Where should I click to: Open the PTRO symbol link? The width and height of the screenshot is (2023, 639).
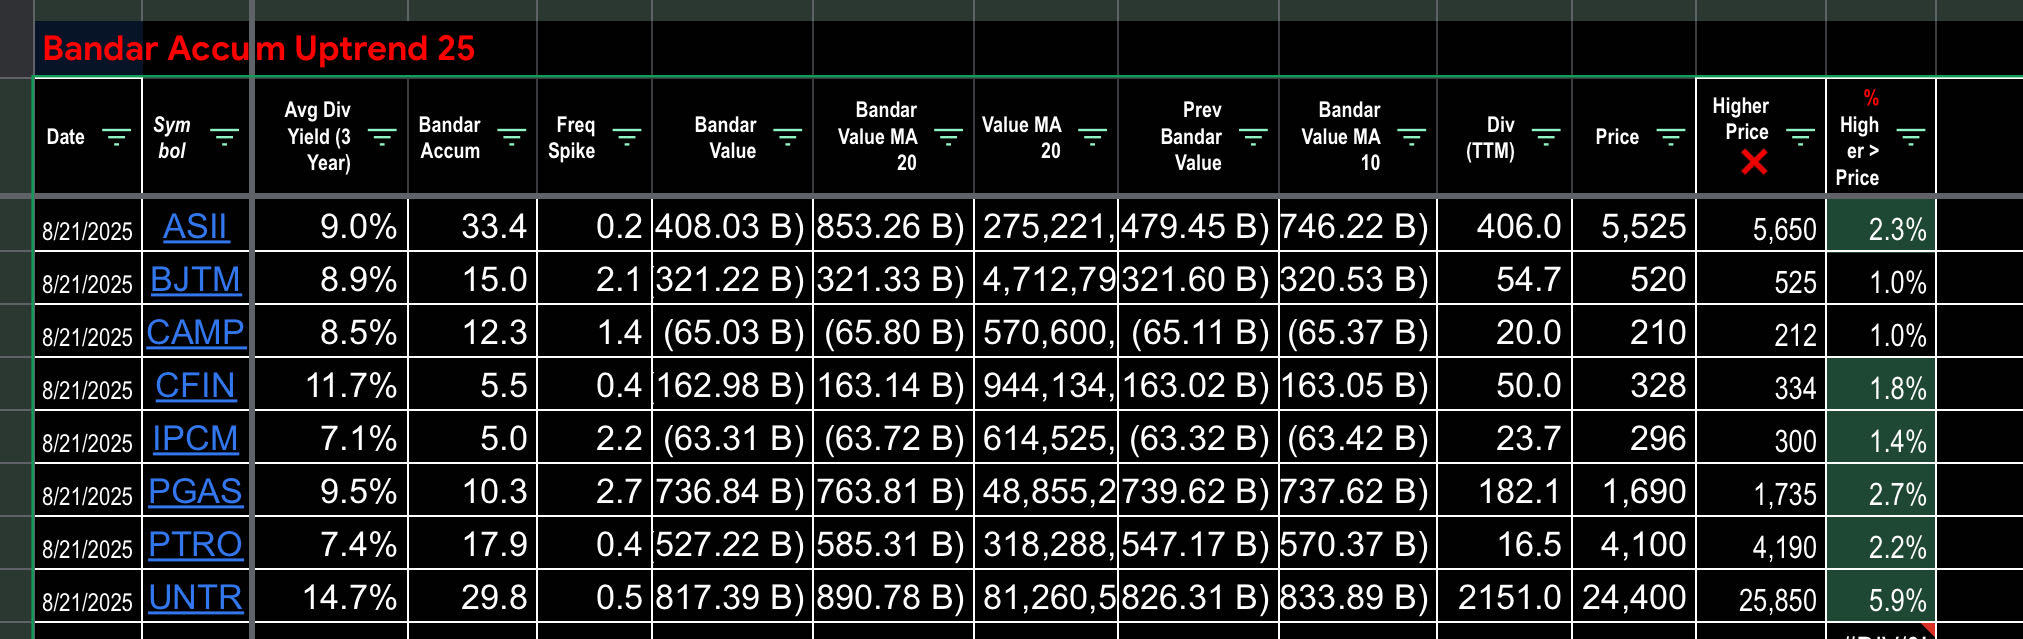point(195,545)
